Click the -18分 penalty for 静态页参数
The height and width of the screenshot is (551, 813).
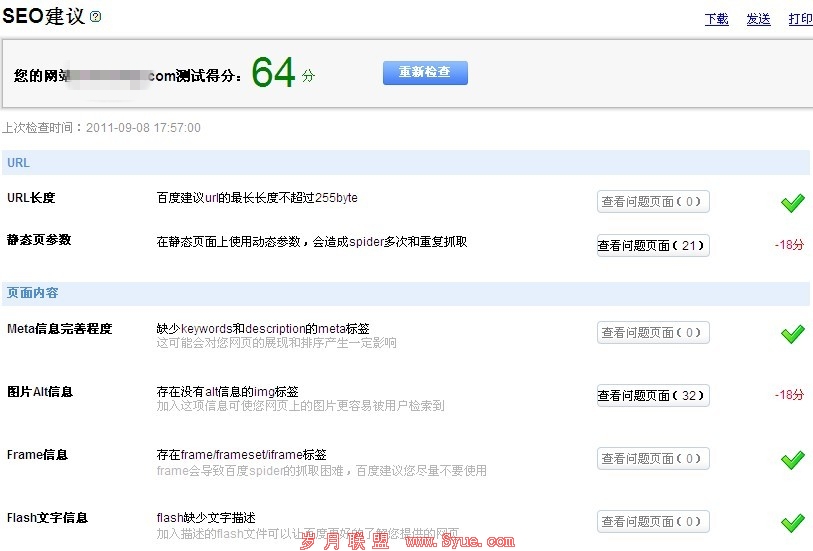tap(789, 245)
